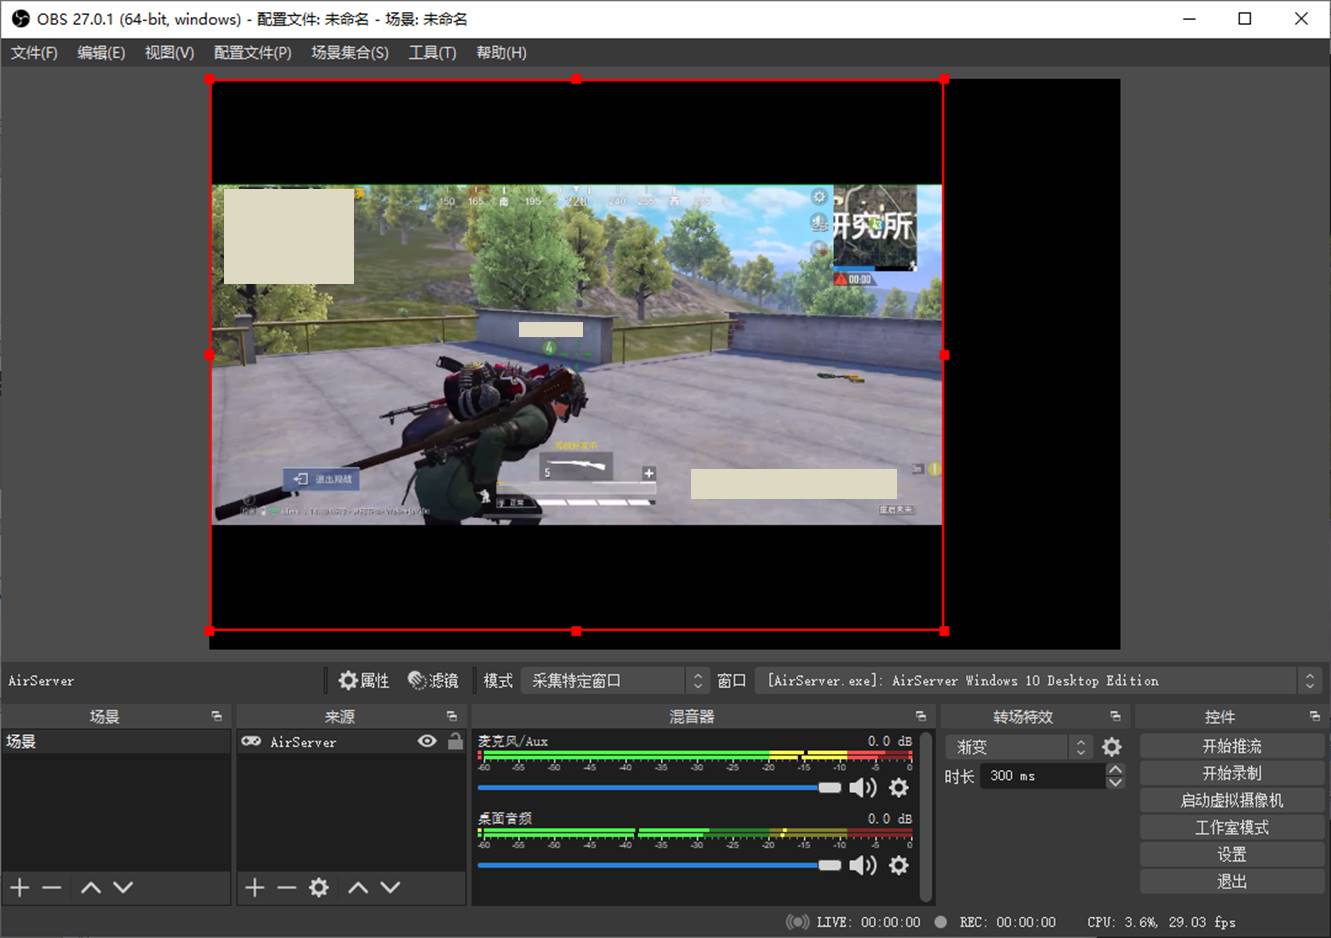Click the mixer panel vertical scrollbar
Image resolution: width=1331 pixels, height=938 pixels.
(x=927, y=817)
